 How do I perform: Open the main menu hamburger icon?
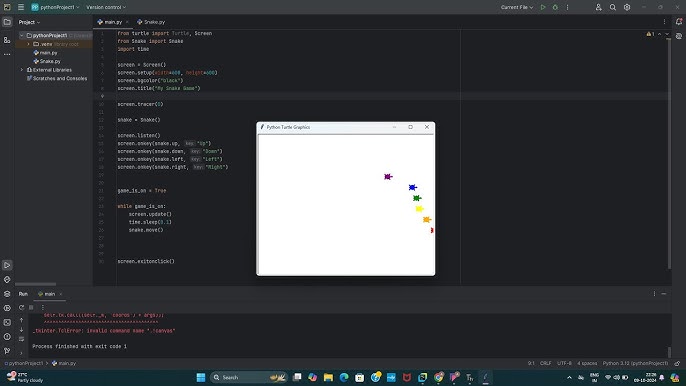[21, 7]
